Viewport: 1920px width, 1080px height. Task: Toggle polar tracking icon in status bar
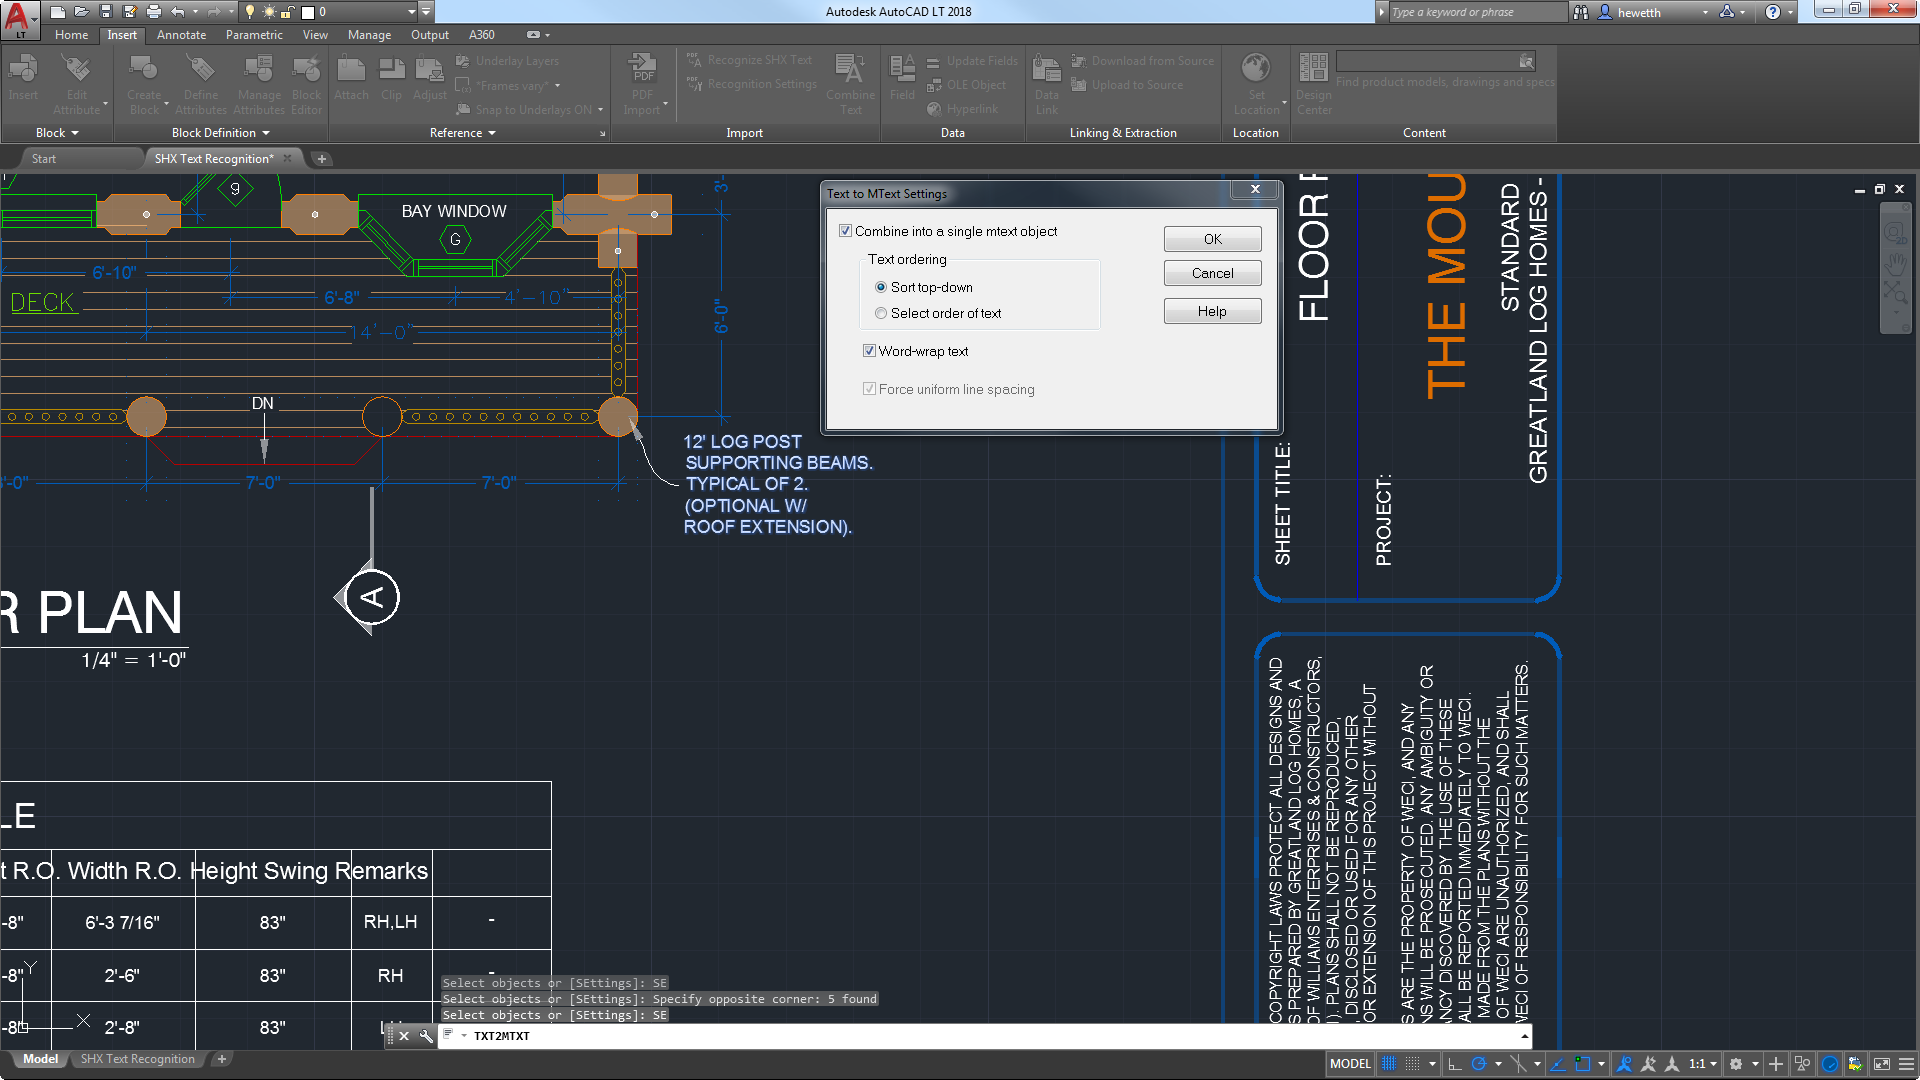point(1479,1064)
